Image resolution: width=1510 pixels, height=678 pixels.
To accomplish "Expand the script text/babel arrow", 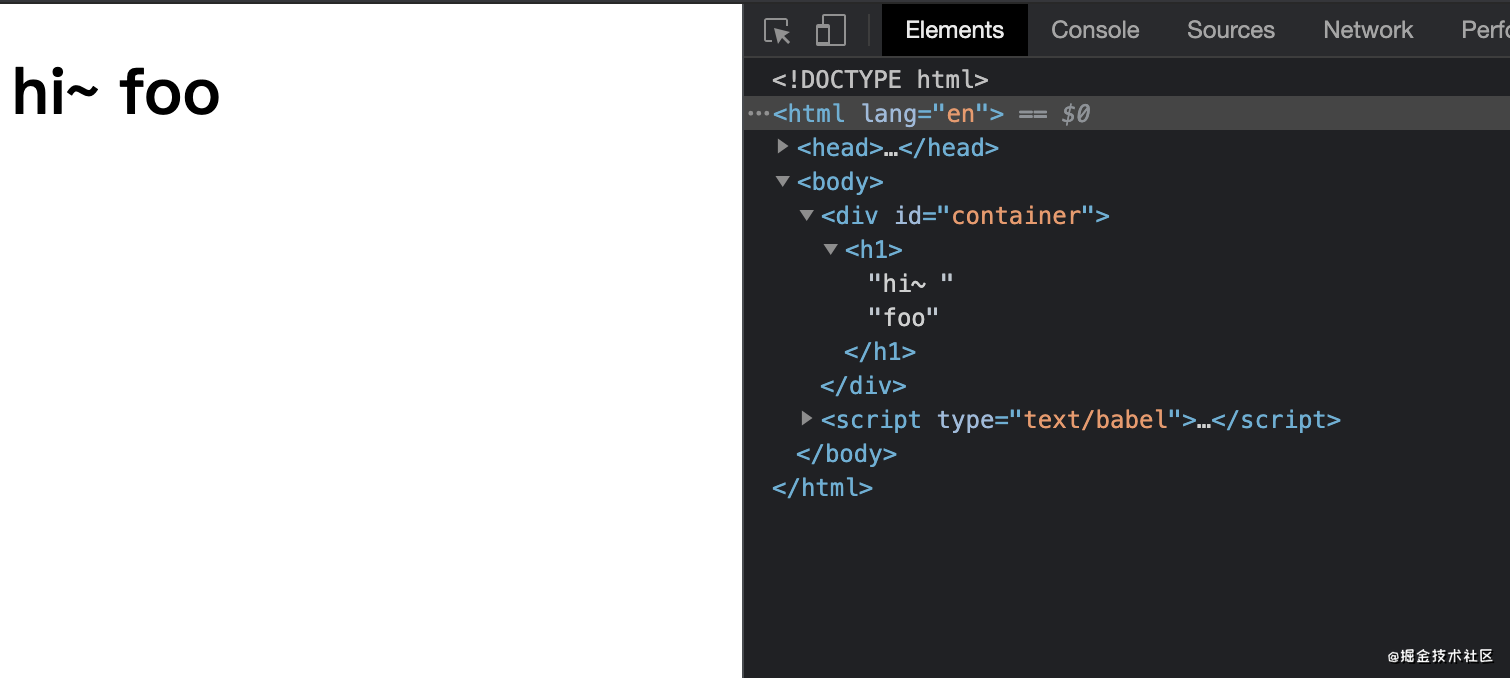I will 807,419.
